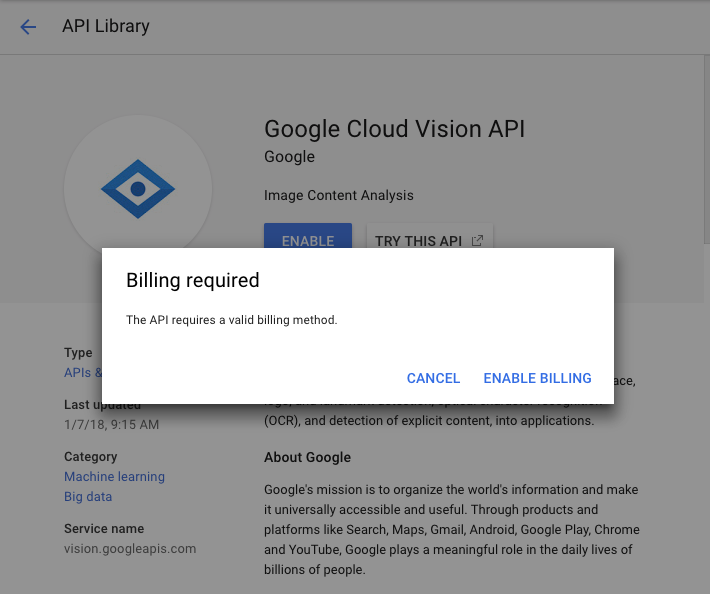Viewport: 710px width, 594px height.
Task: Click the Category label
Action: click(x=91, y=456)
